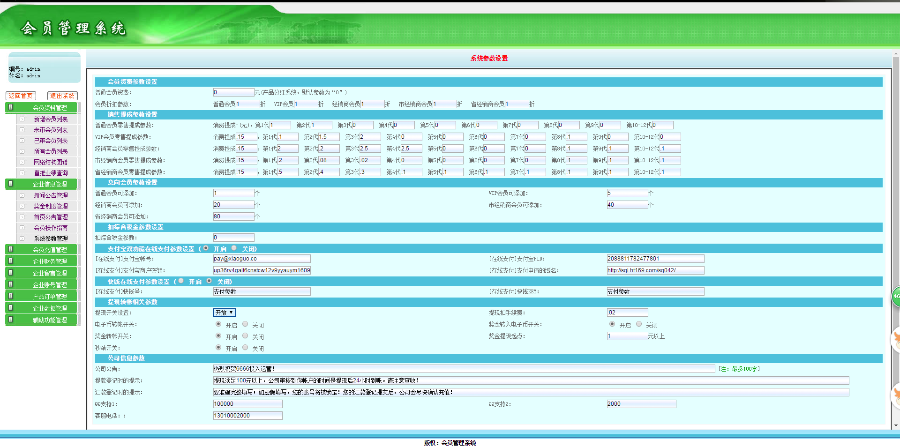Screen dimensions: 900x447
Task: Click the upper orange floating icon on right edge
Action: point(894,340)
